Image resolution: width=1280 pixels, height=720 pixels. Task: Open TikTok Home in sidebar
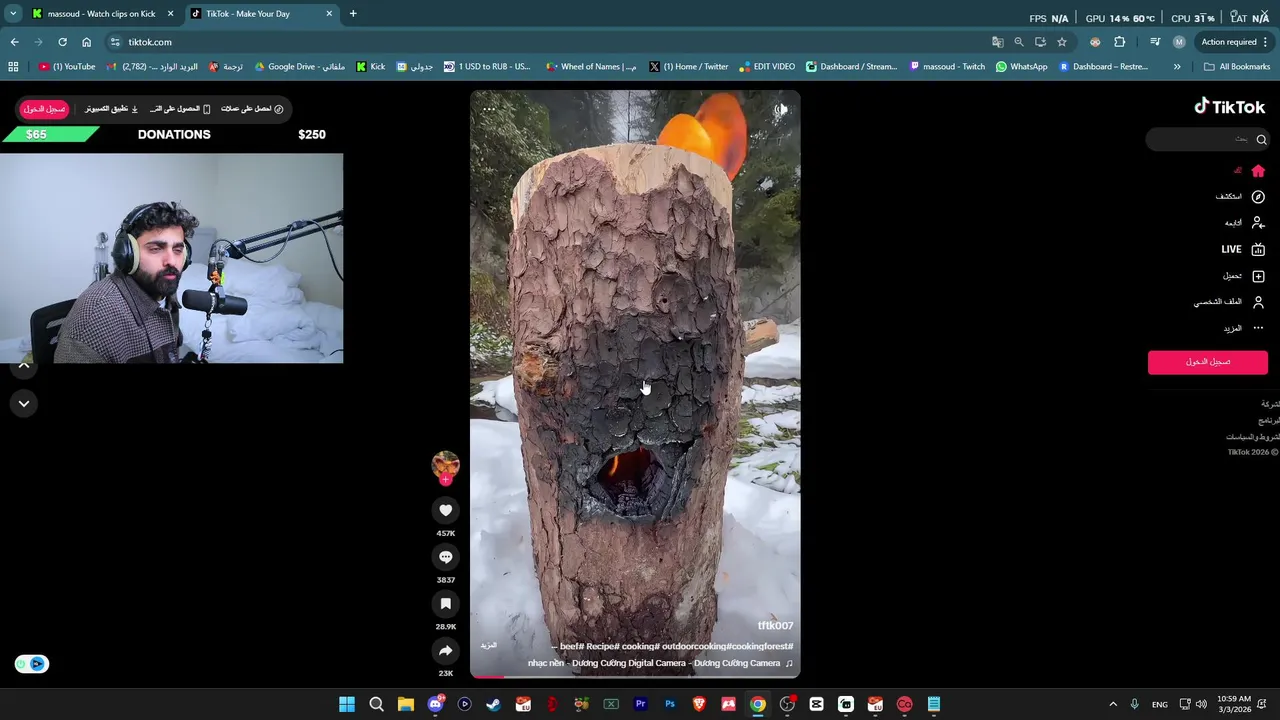click(1258, 171)
